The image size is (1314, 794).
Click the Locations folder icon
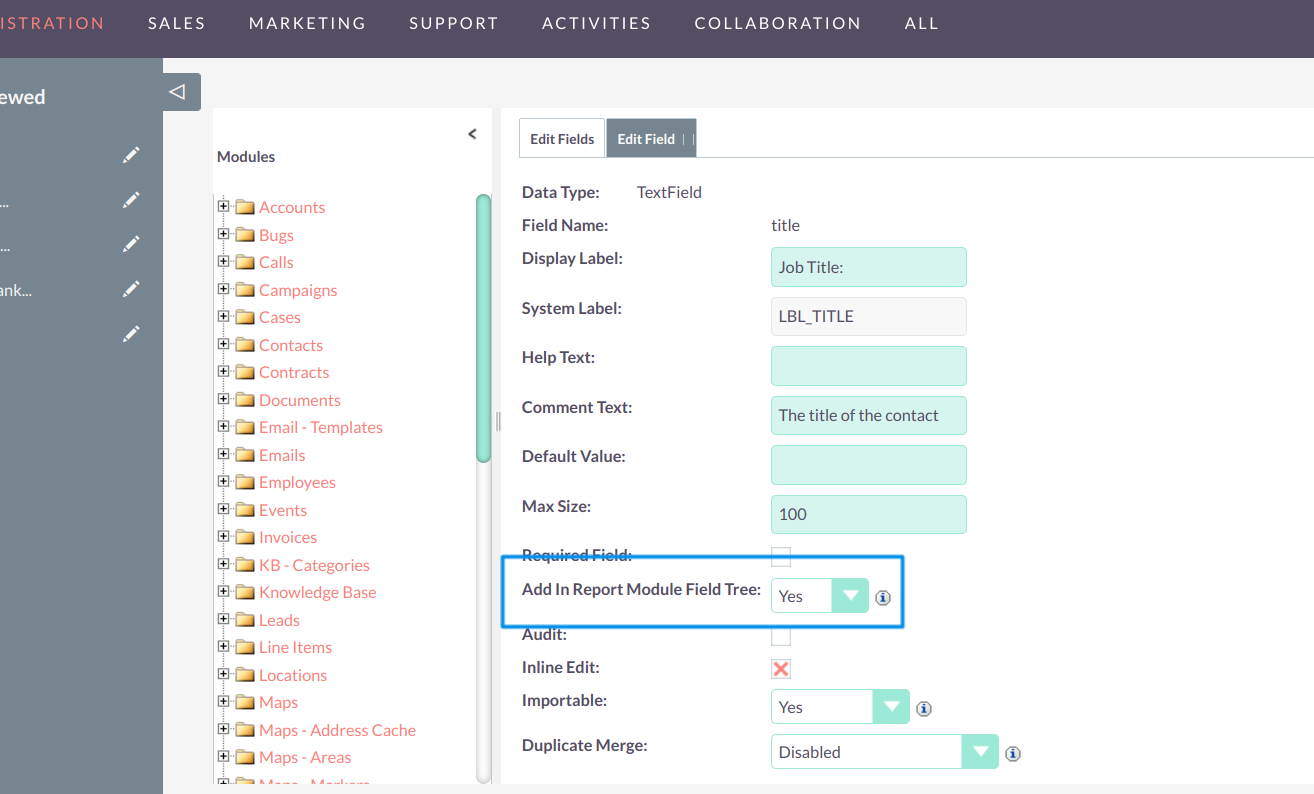click(245, 675)
